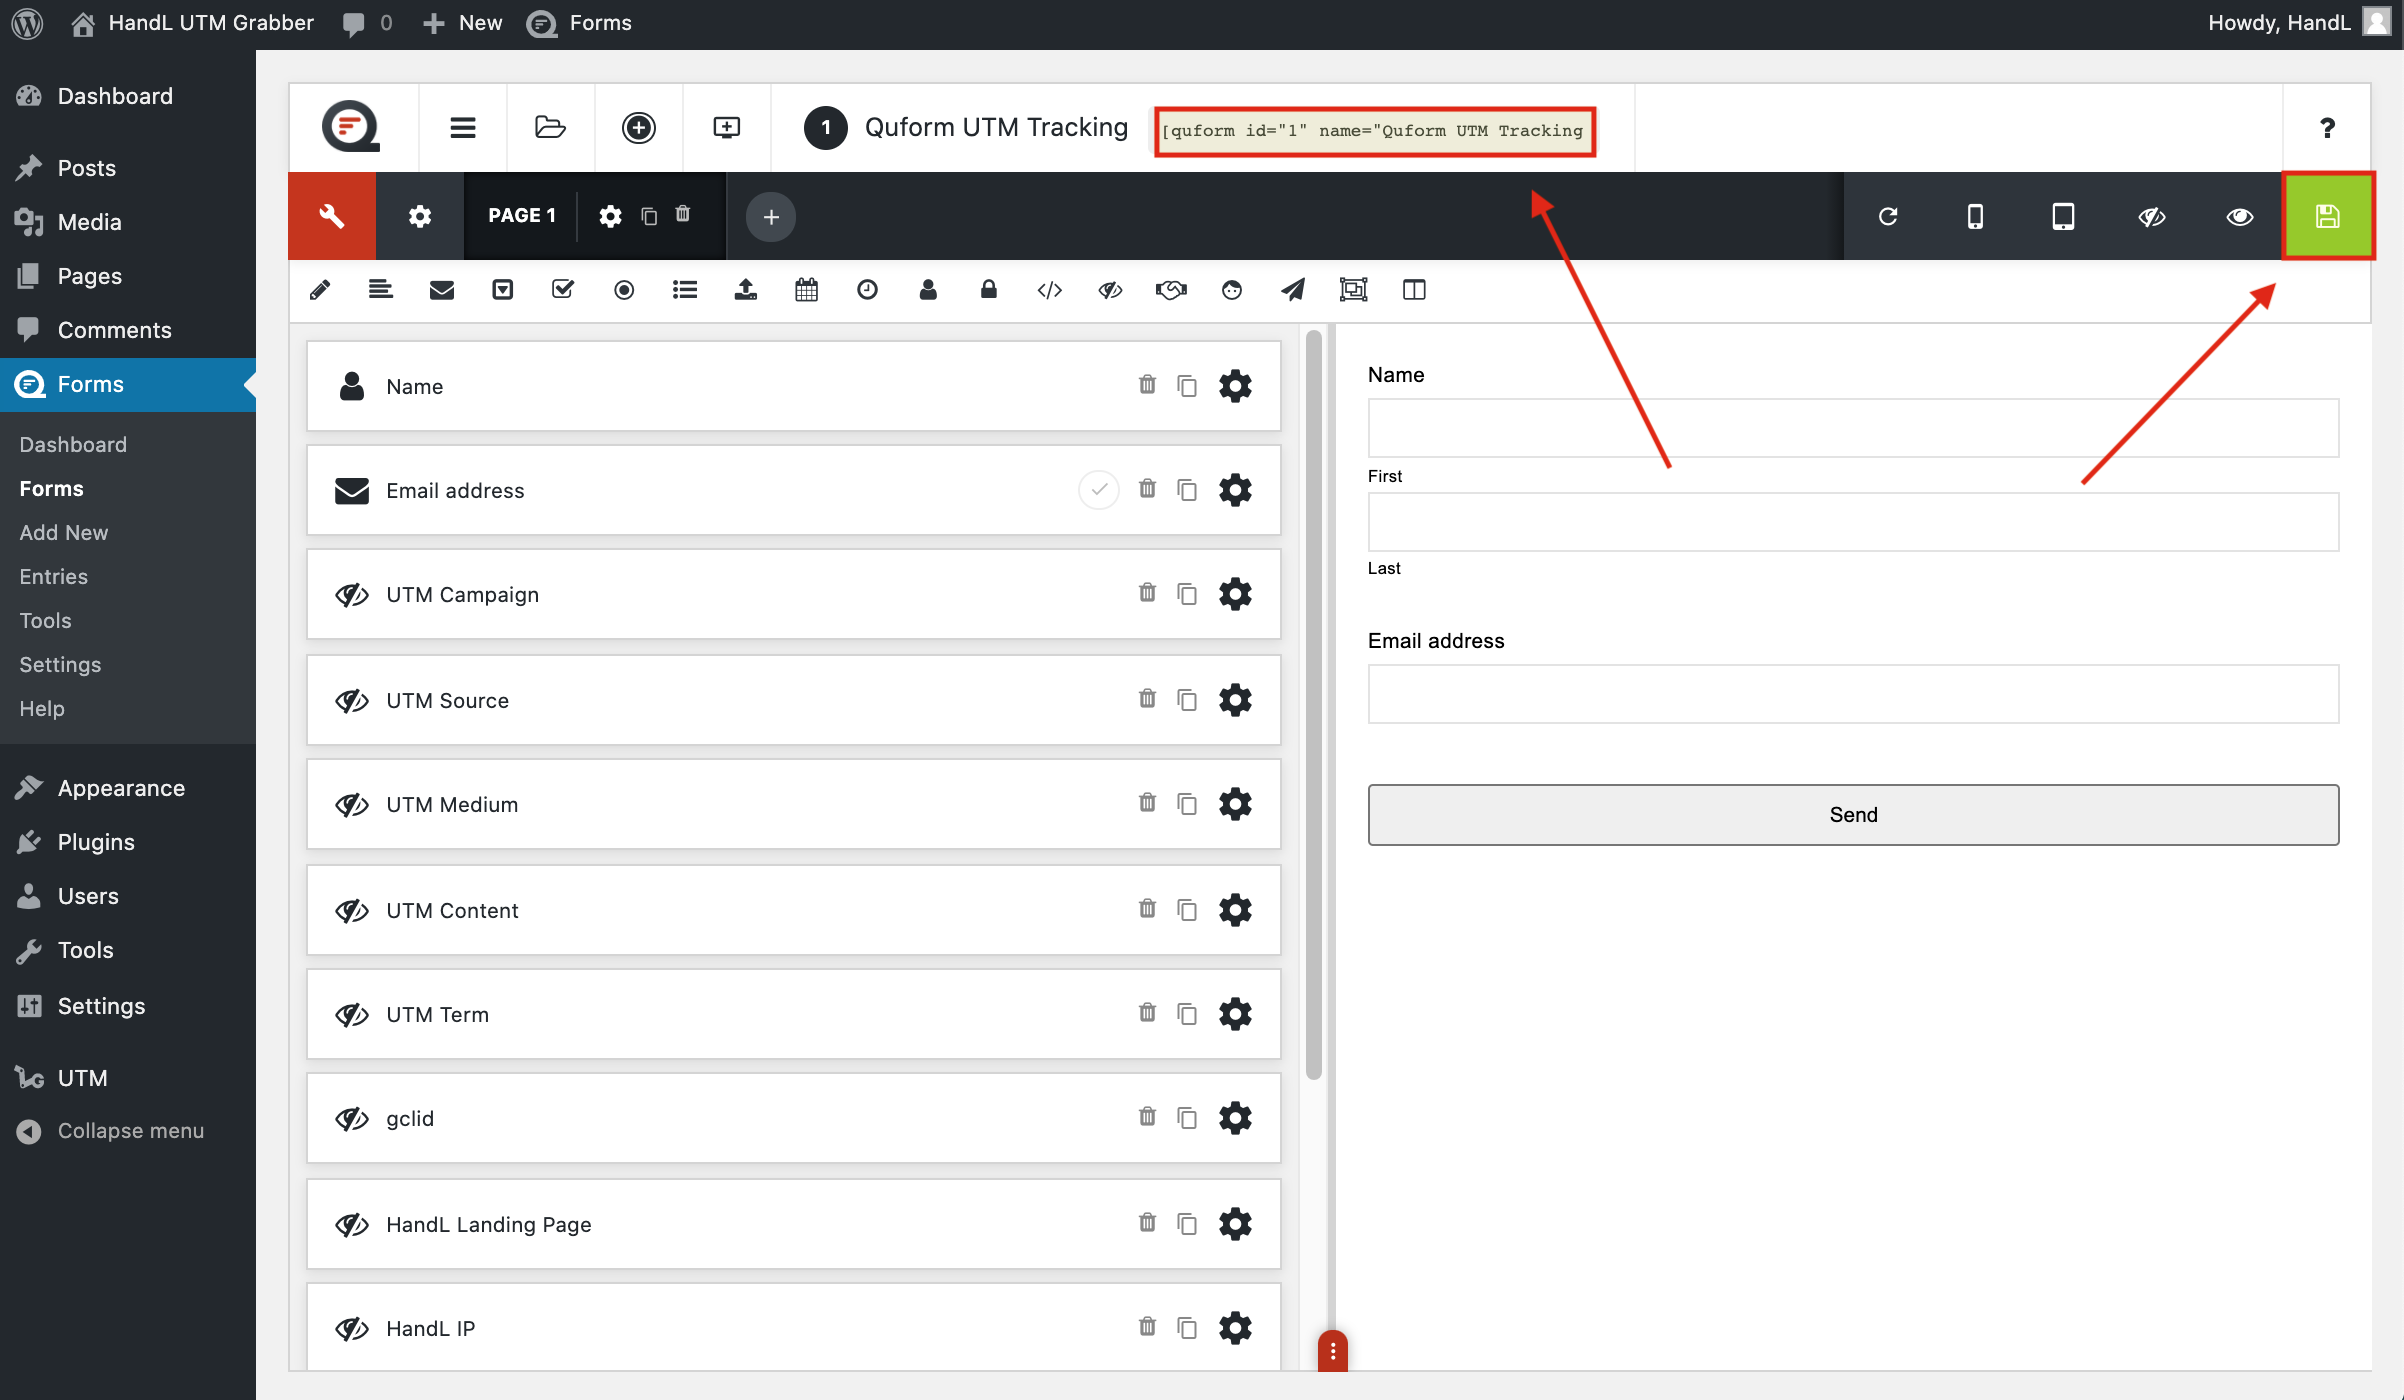Click the Email address preview input
This screenshot has width=2404, height=1400.
[1853, 694]
